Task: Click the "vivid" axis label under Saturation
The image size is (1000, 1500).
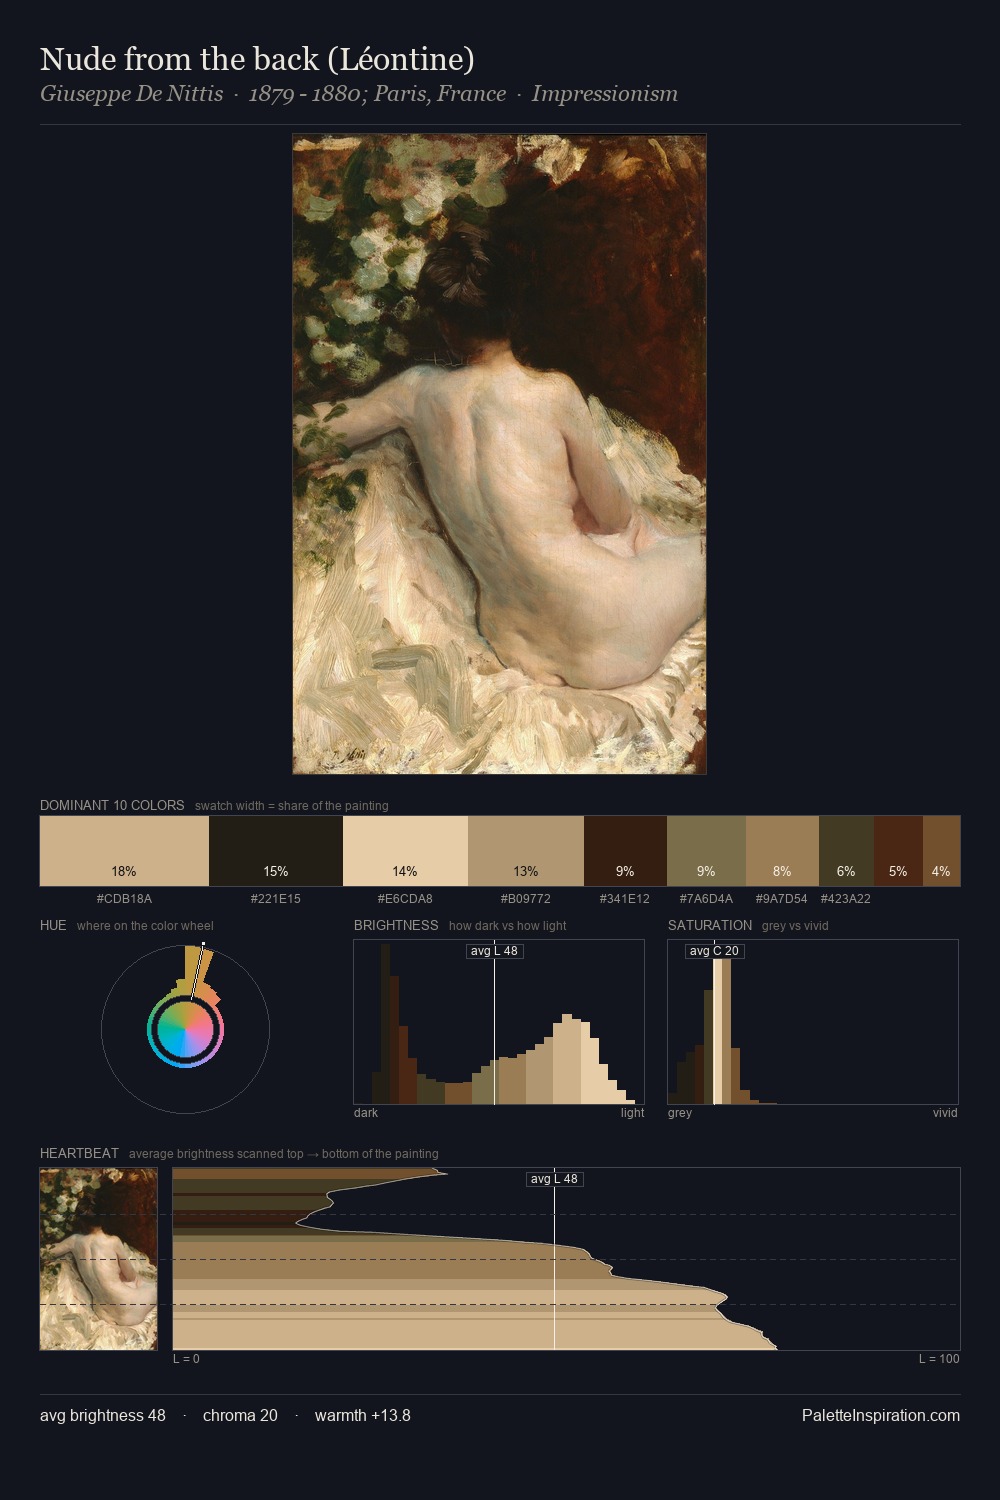Action: (x=945, y=1113)
